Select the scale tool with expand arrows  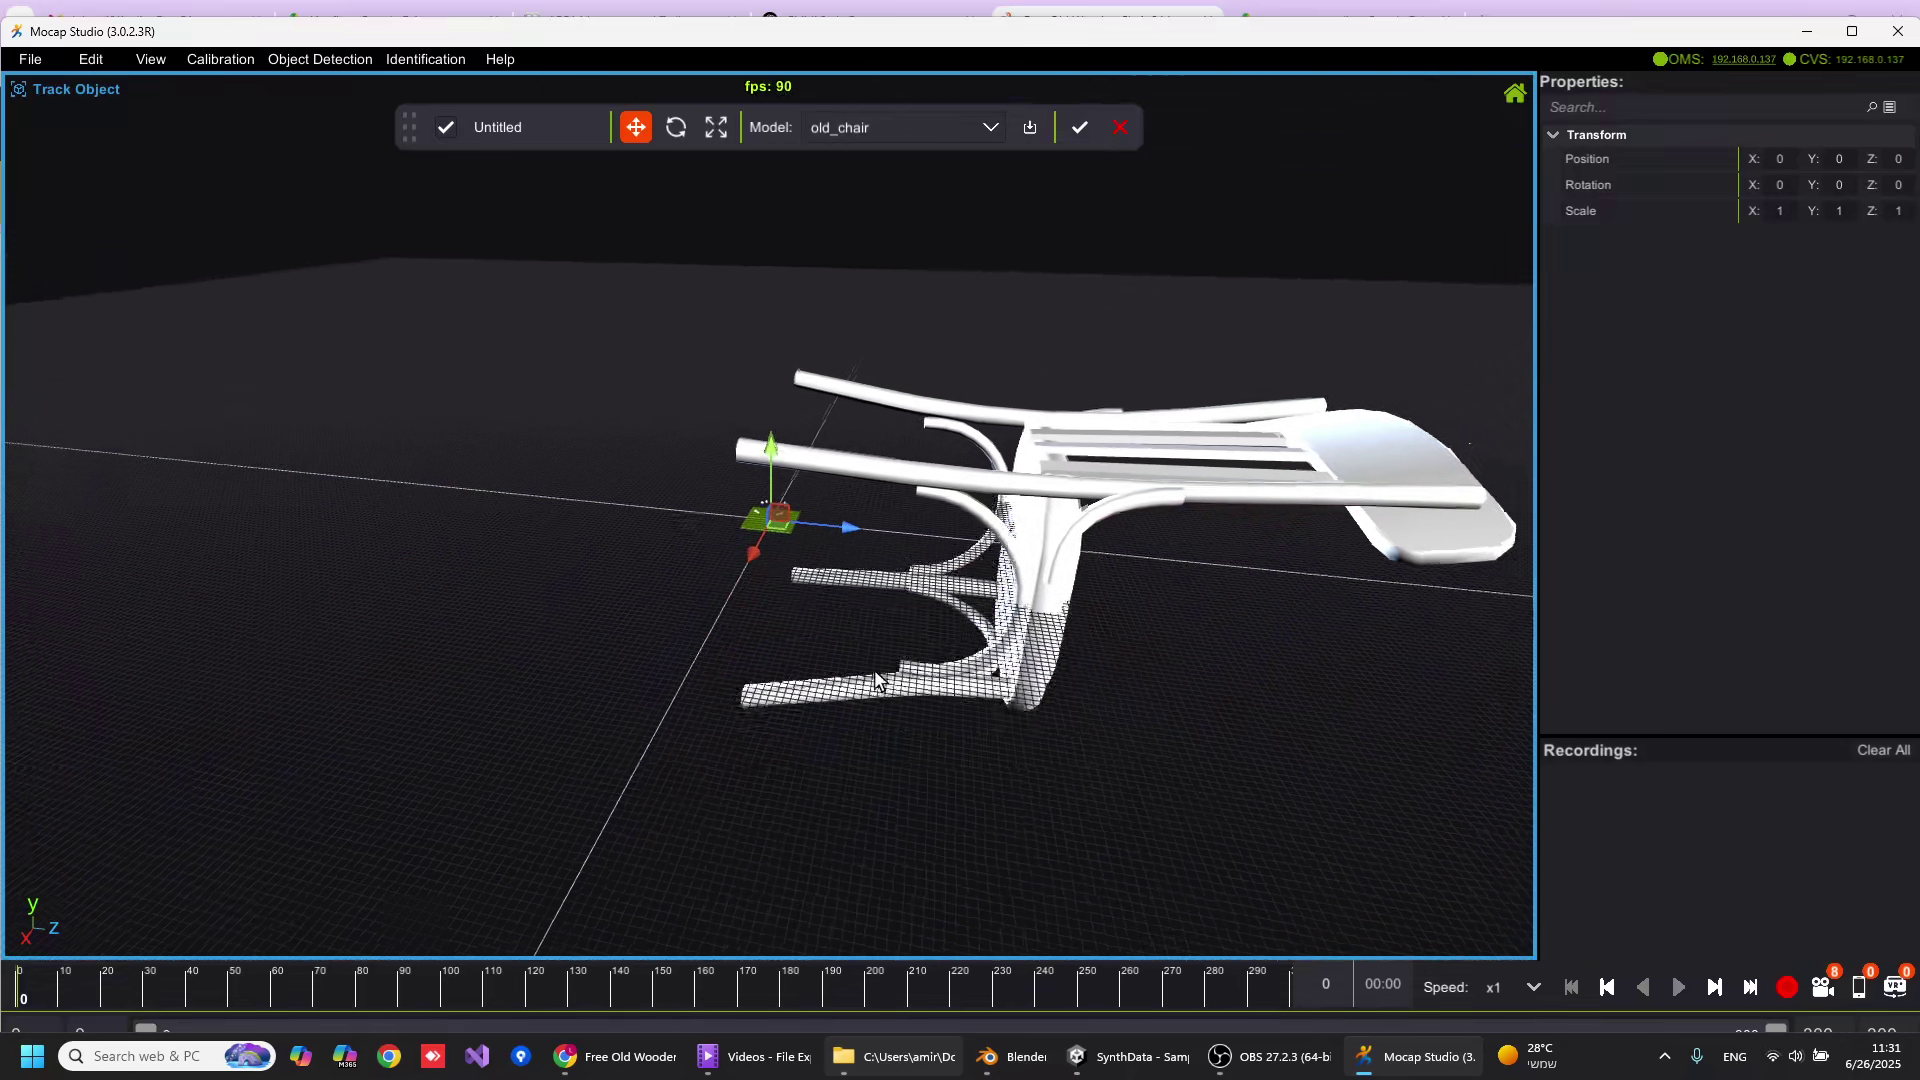(x=716, y=128)
